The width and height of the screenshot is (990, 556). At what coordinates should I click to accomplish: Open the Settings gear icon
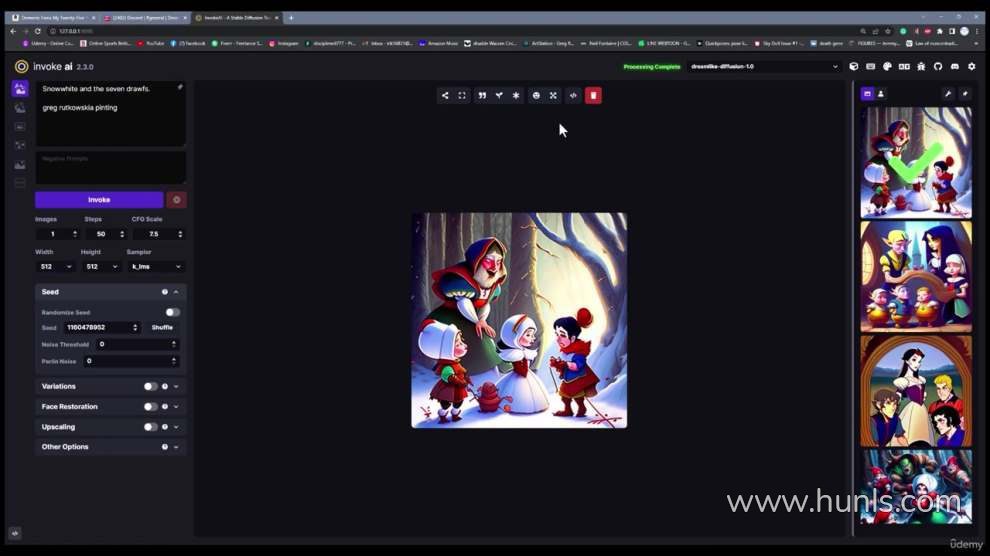pyautogui.click(x=972, y=66)
